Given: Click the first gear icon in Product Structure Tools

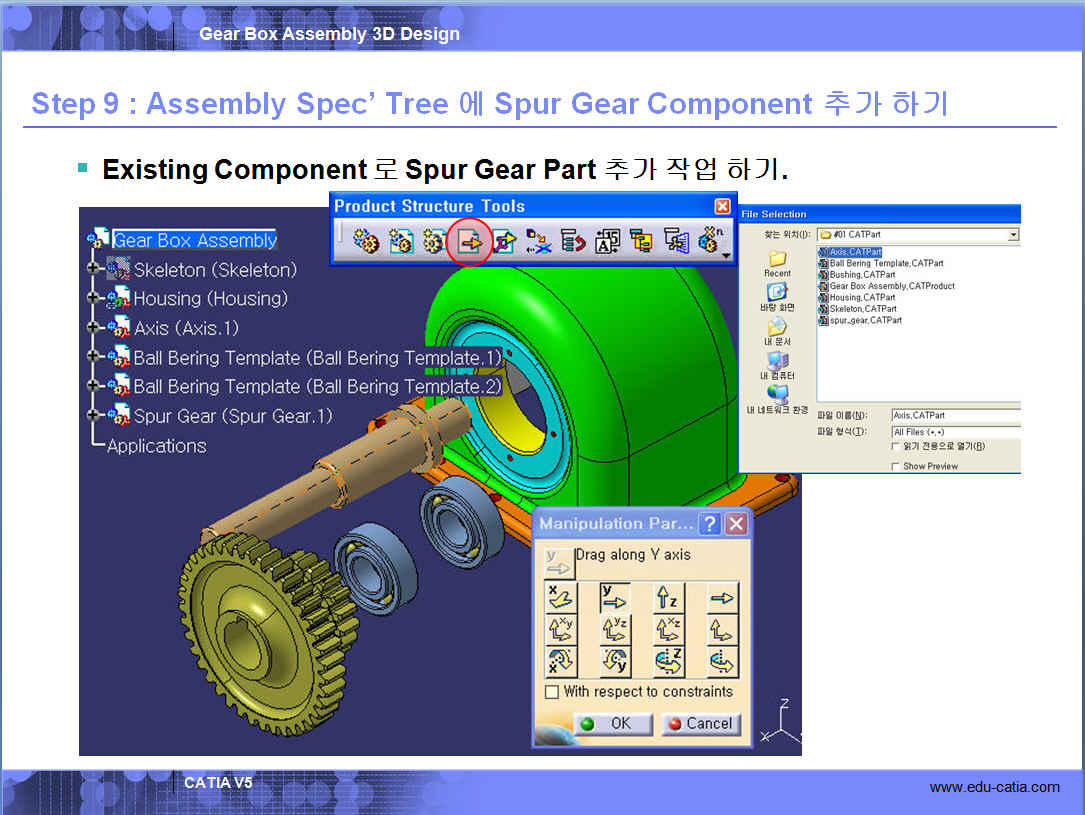Looking at the screenshot, I should (366, 241).
